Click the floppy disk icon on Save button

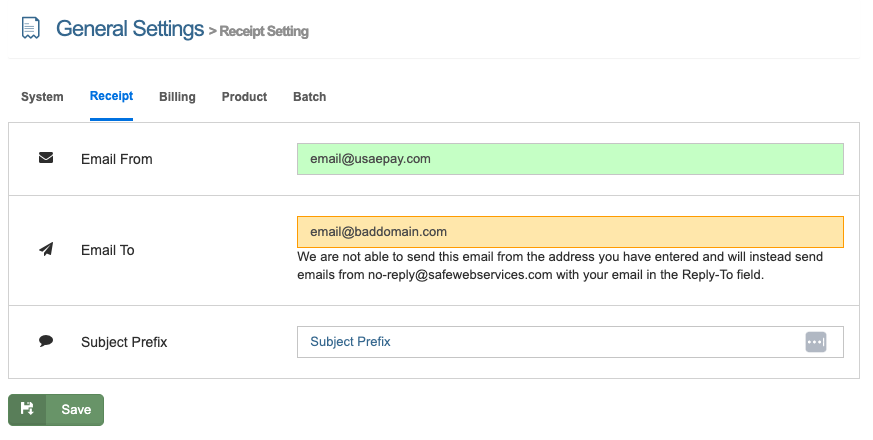coord(27,409)
